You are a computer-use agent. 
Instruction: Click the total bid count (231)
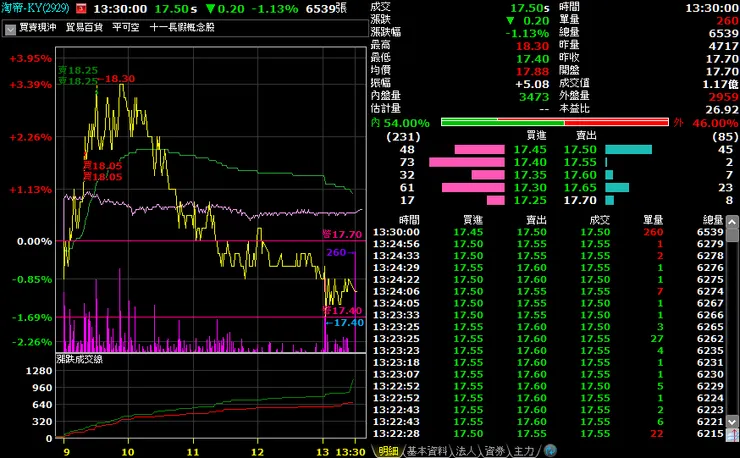coord(403,136)
